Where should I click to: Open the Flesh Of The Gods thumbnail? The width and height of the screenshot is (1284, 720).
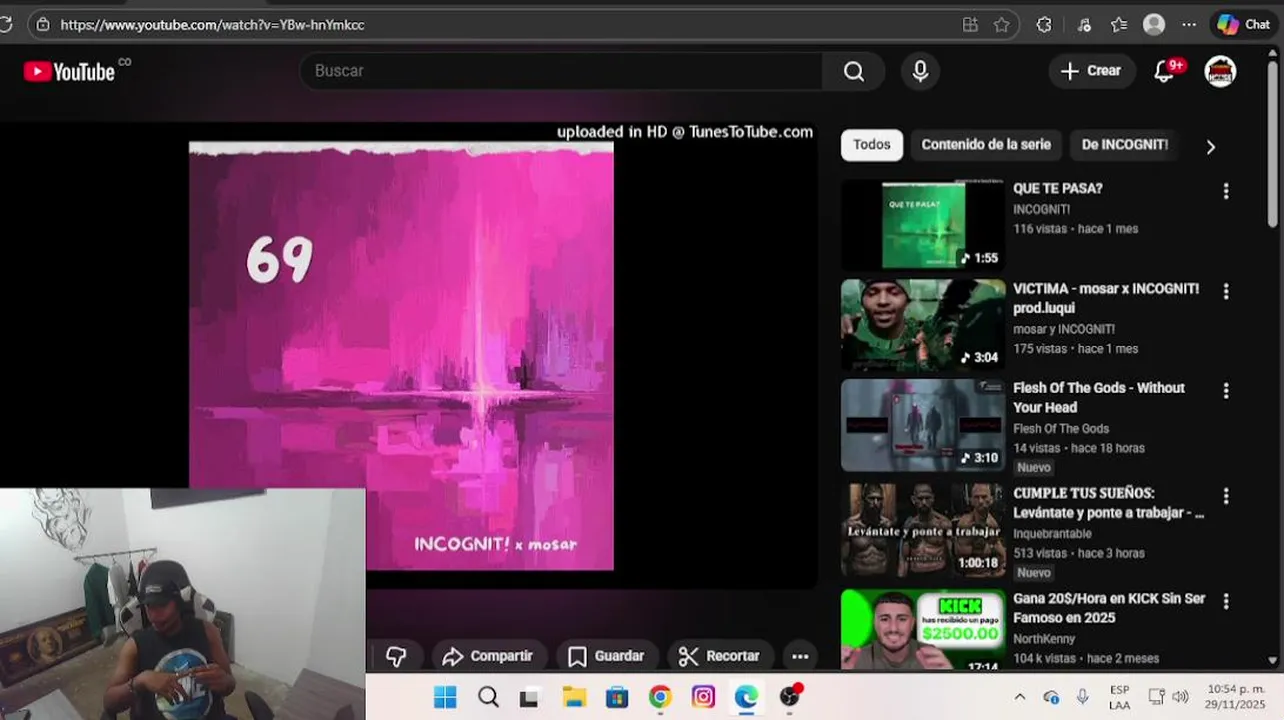coord(923,425)
